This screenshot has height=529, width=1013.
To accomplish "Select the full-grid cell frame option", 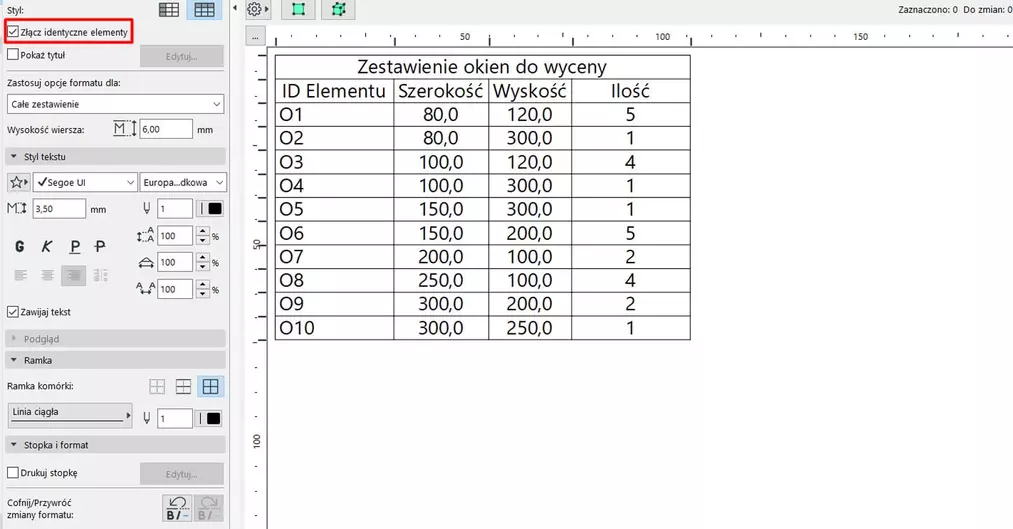I will click(x=211, y=386).
